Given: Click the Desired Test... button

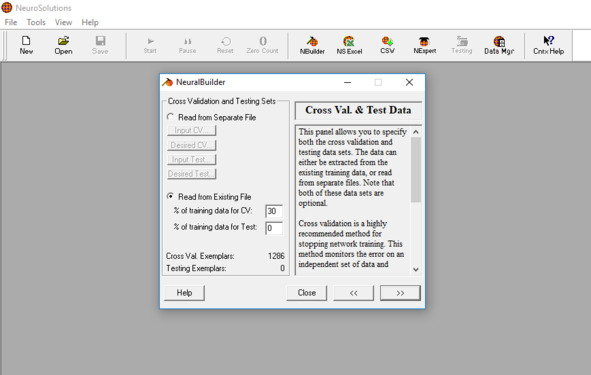Looking at the screenshot, I should [x=192, y=174].
